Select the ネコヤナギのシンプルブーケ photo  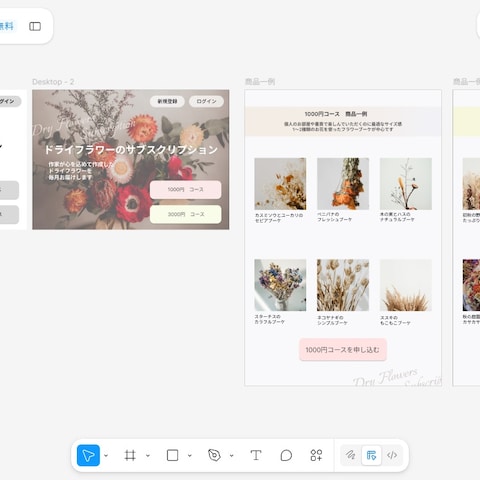pos(343,285)
